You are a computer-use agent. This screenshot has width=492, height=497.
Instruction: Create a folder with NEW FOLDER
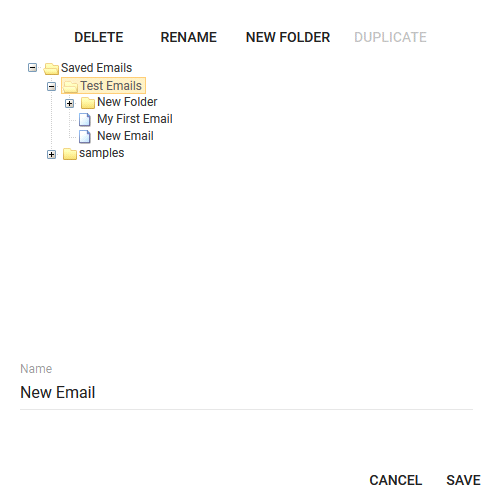pyautogui.click(x=288, y=37)
